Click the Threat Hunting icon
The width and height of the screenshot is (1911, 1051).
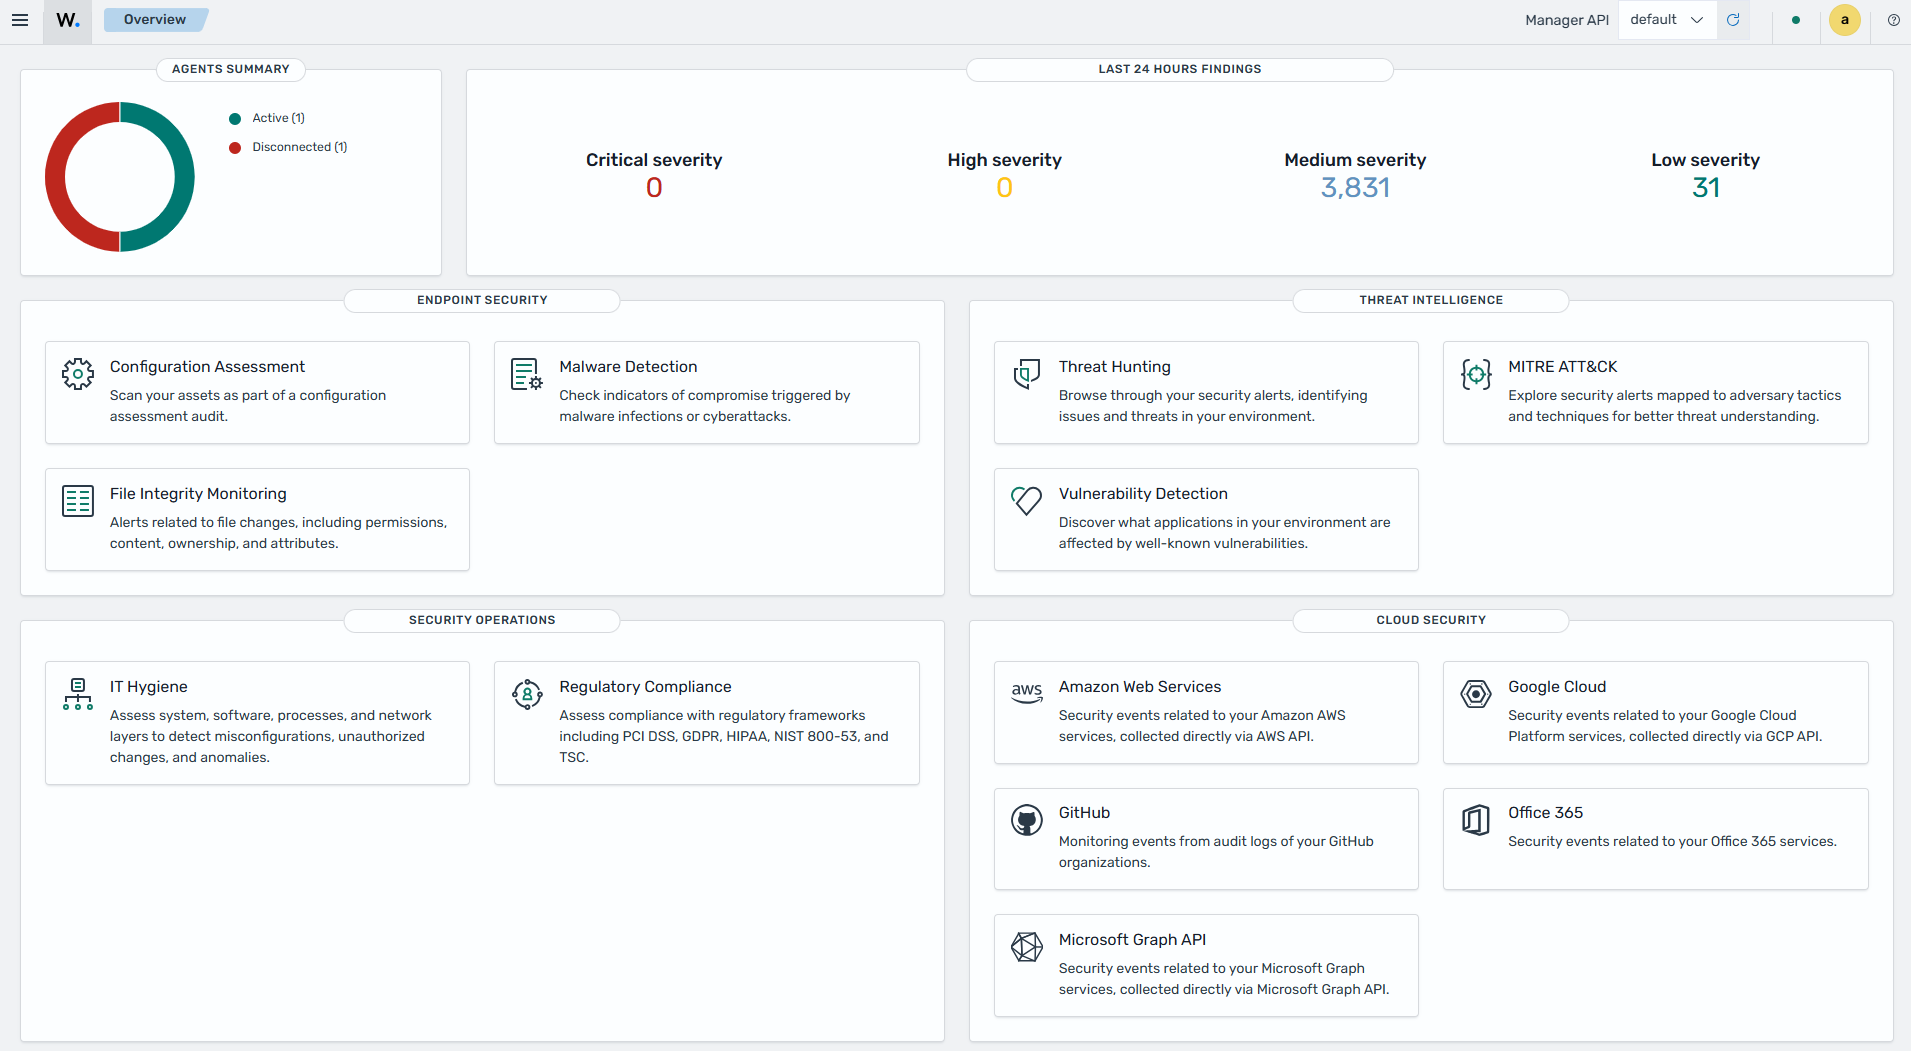1027,374
